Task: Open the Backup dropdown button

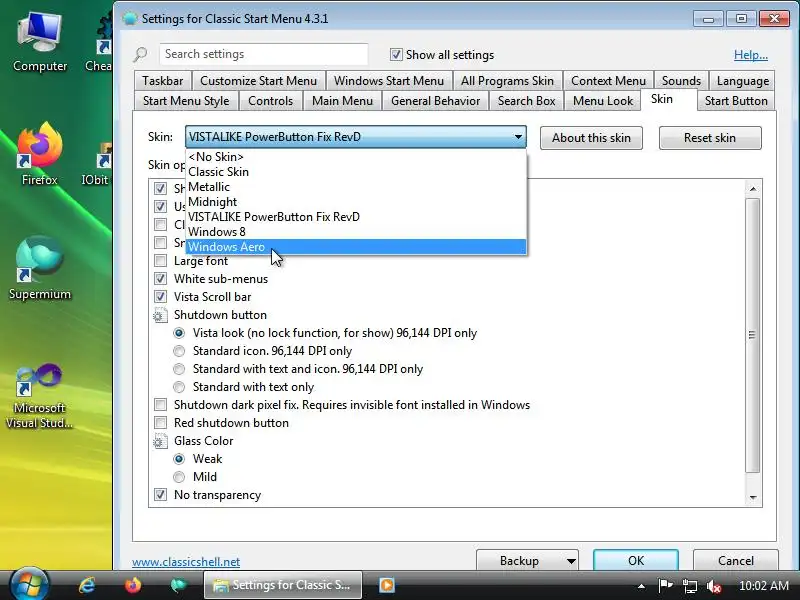Action: pos(527,561)
